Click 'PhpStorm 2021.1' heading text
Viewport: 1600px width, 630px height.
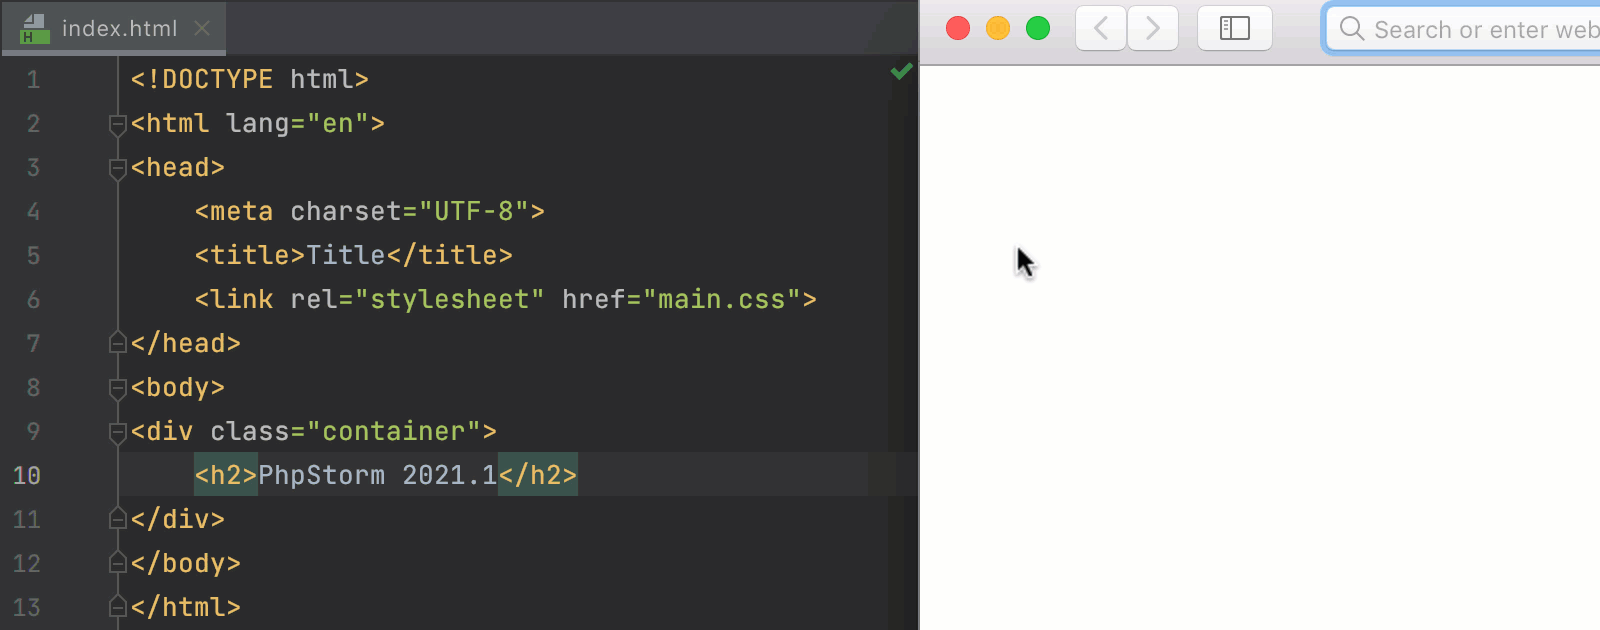tap(378, 475)
